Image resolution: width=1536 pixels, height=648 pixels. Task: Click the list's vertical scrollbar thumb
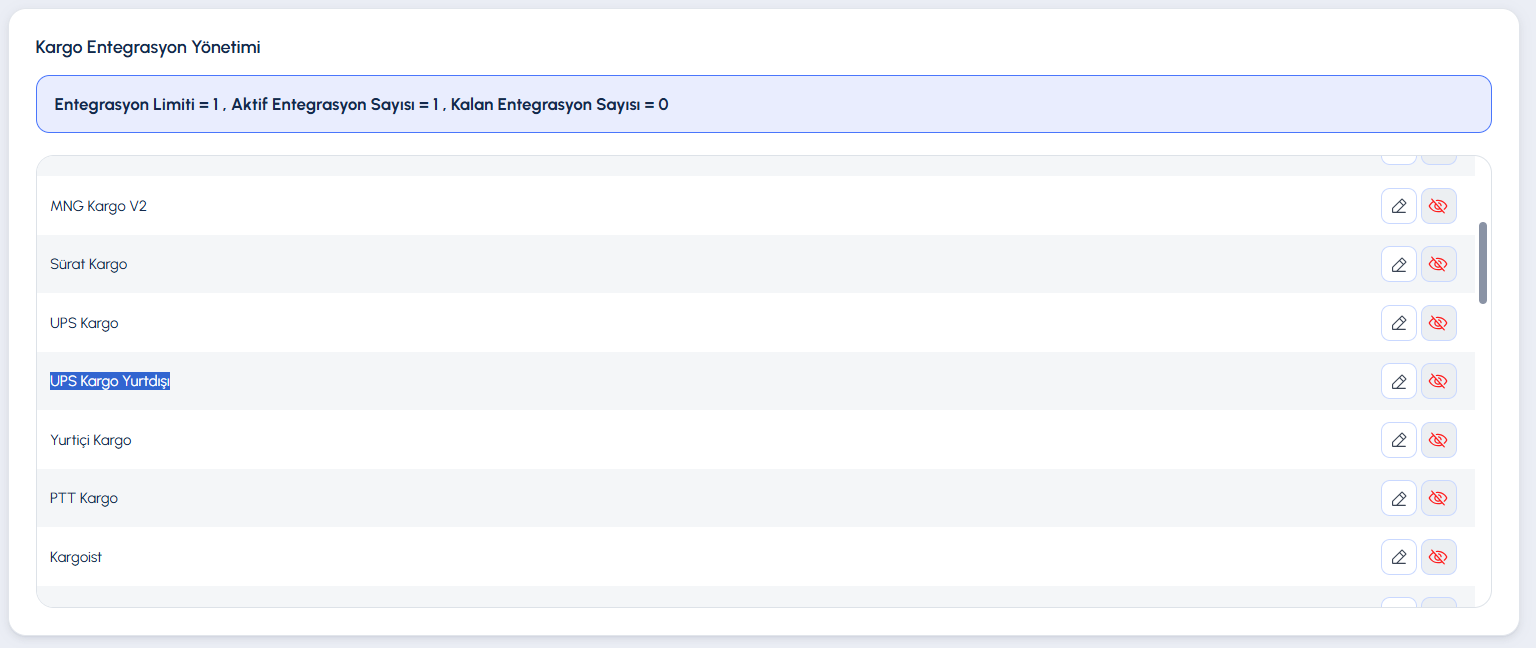(x=1483, y=263)
